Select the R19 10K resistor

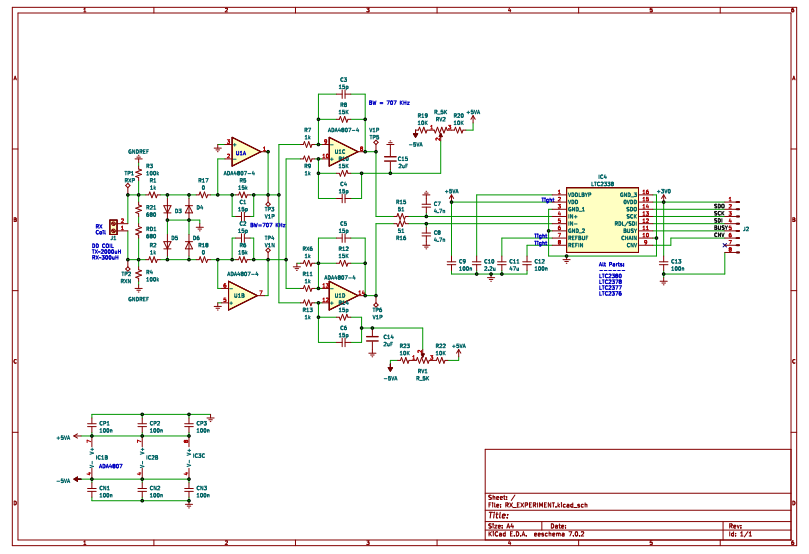(423, 130)
